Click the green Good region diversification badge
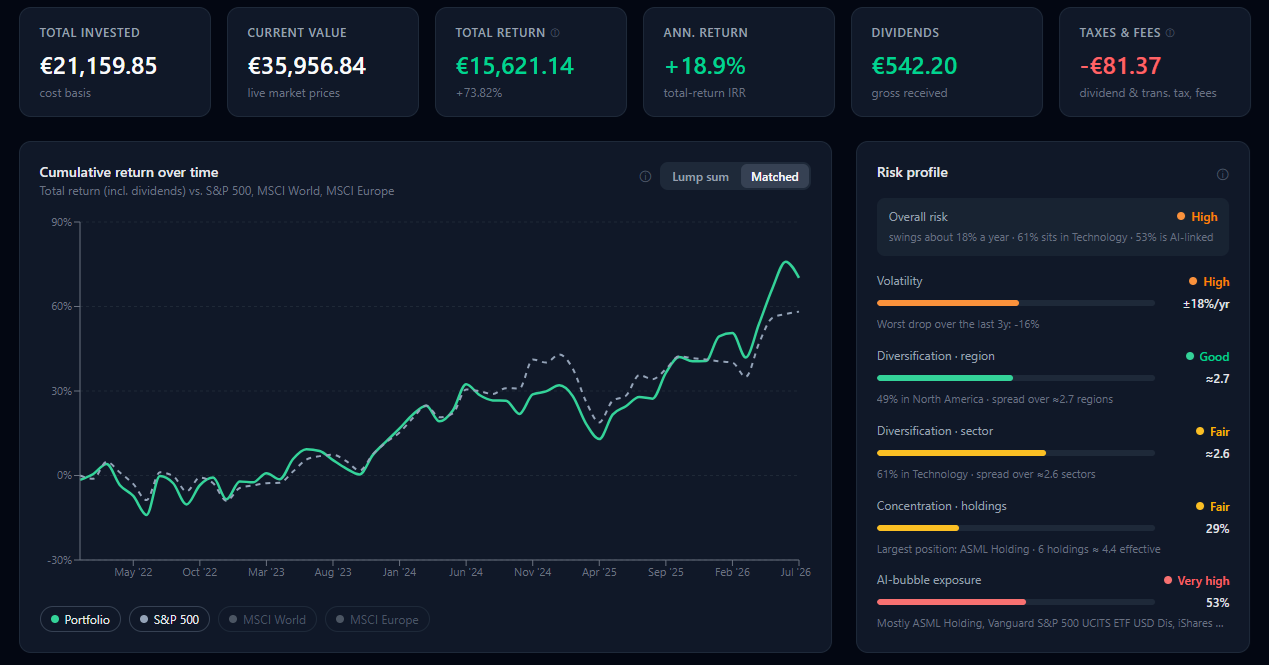1269x665 pixels. coord(1207,356)
